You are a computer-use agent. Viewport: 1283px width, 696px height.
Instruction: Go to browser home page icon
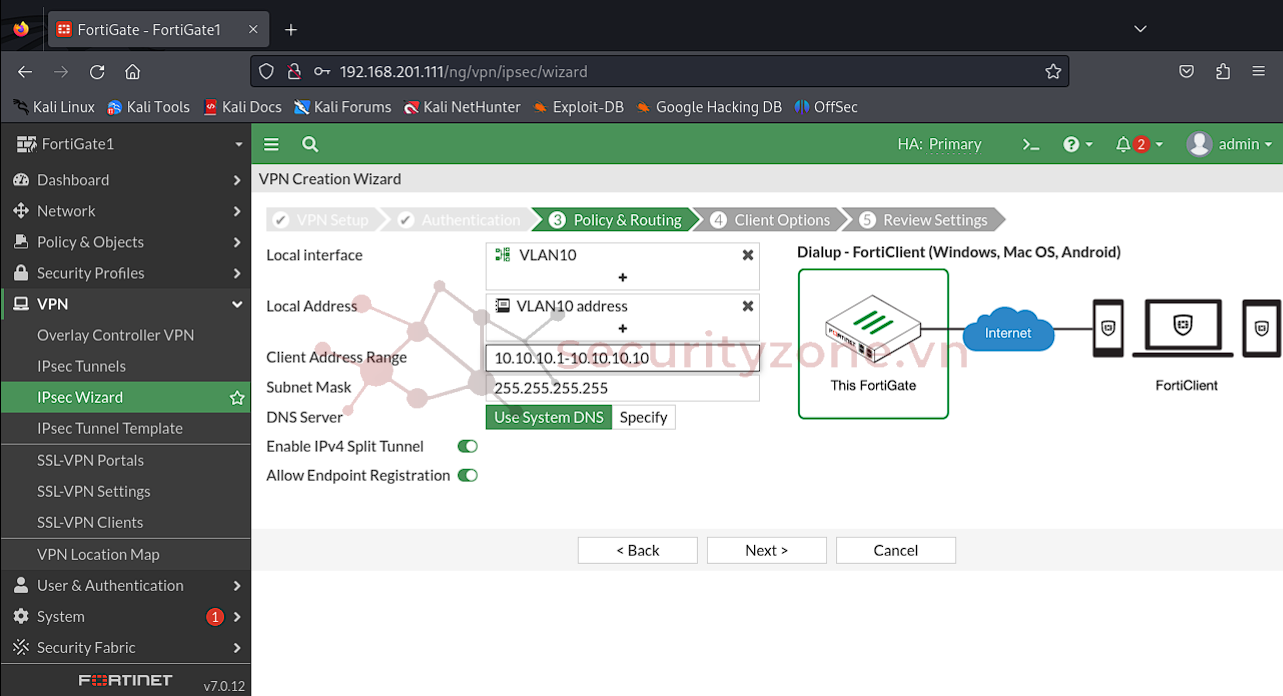[132, 72]
